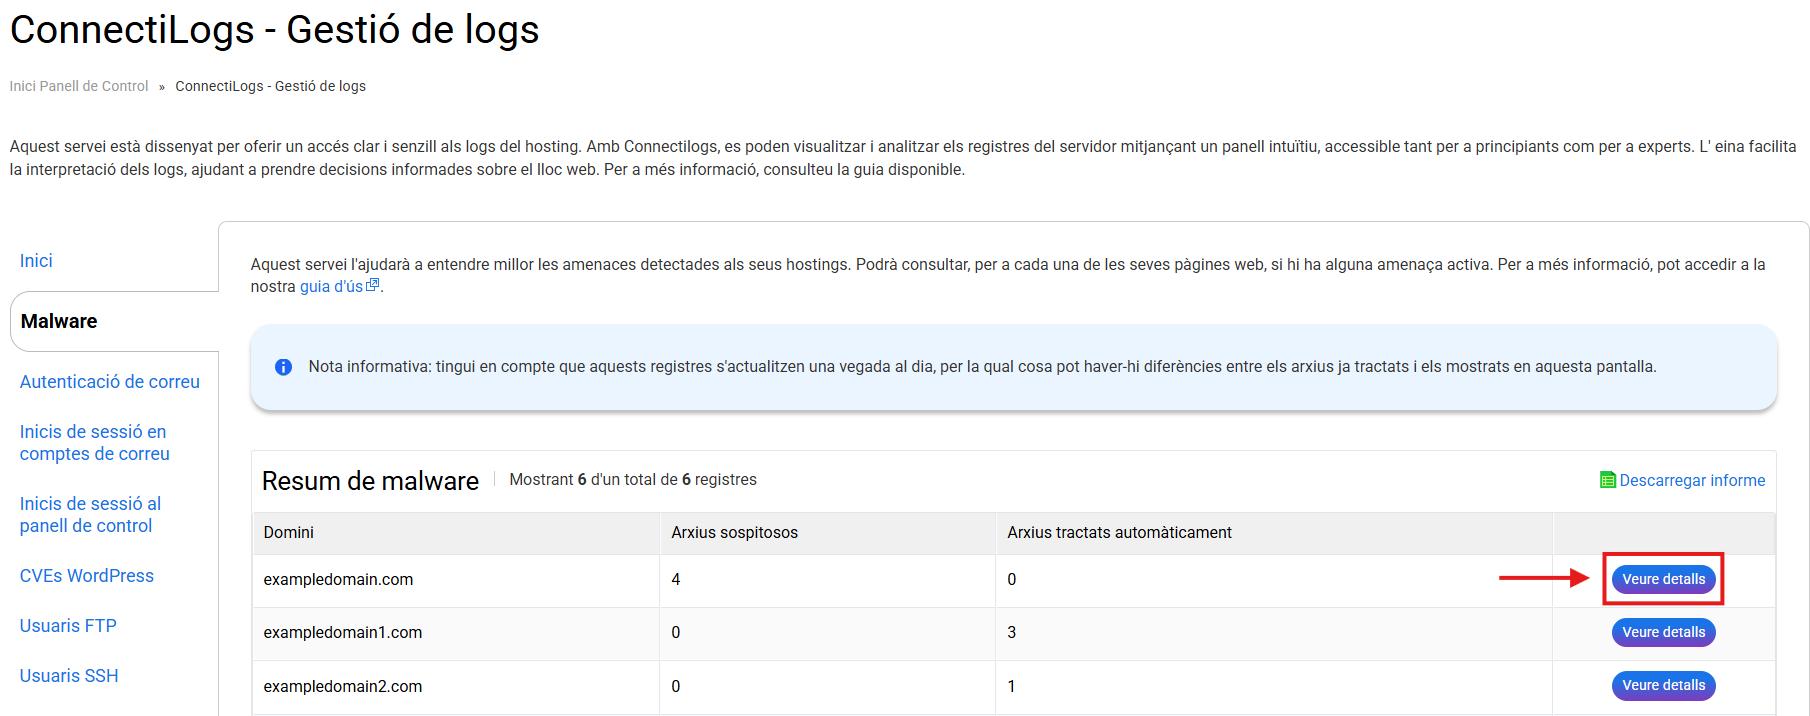Click the Domini column header
This screenshot has width=1810, height=716.
tap(289, 533)
